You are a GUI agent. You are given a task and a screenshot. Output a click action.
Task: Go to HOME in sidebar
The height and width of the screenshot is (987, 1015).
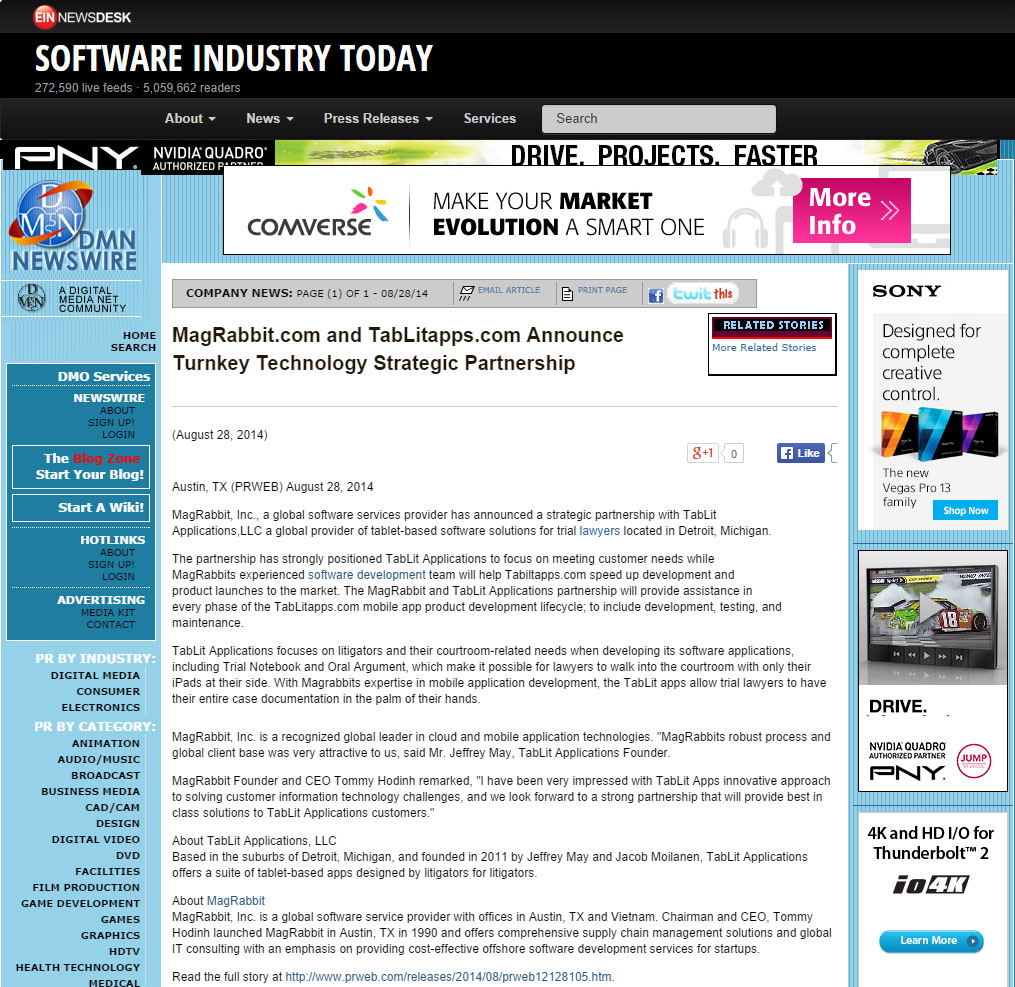coord(139,335)
